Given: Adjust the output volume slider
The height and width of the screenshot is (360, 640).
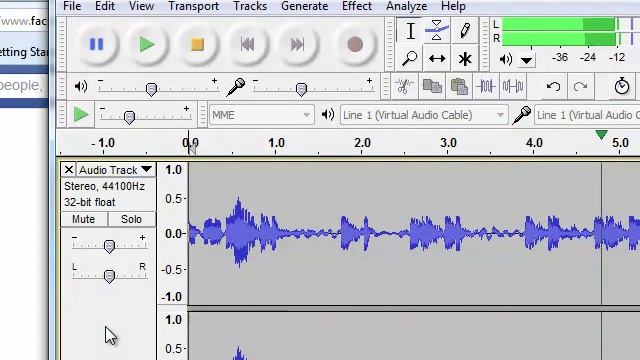Looking at the screenshot, I should click(x=151, y=89).
